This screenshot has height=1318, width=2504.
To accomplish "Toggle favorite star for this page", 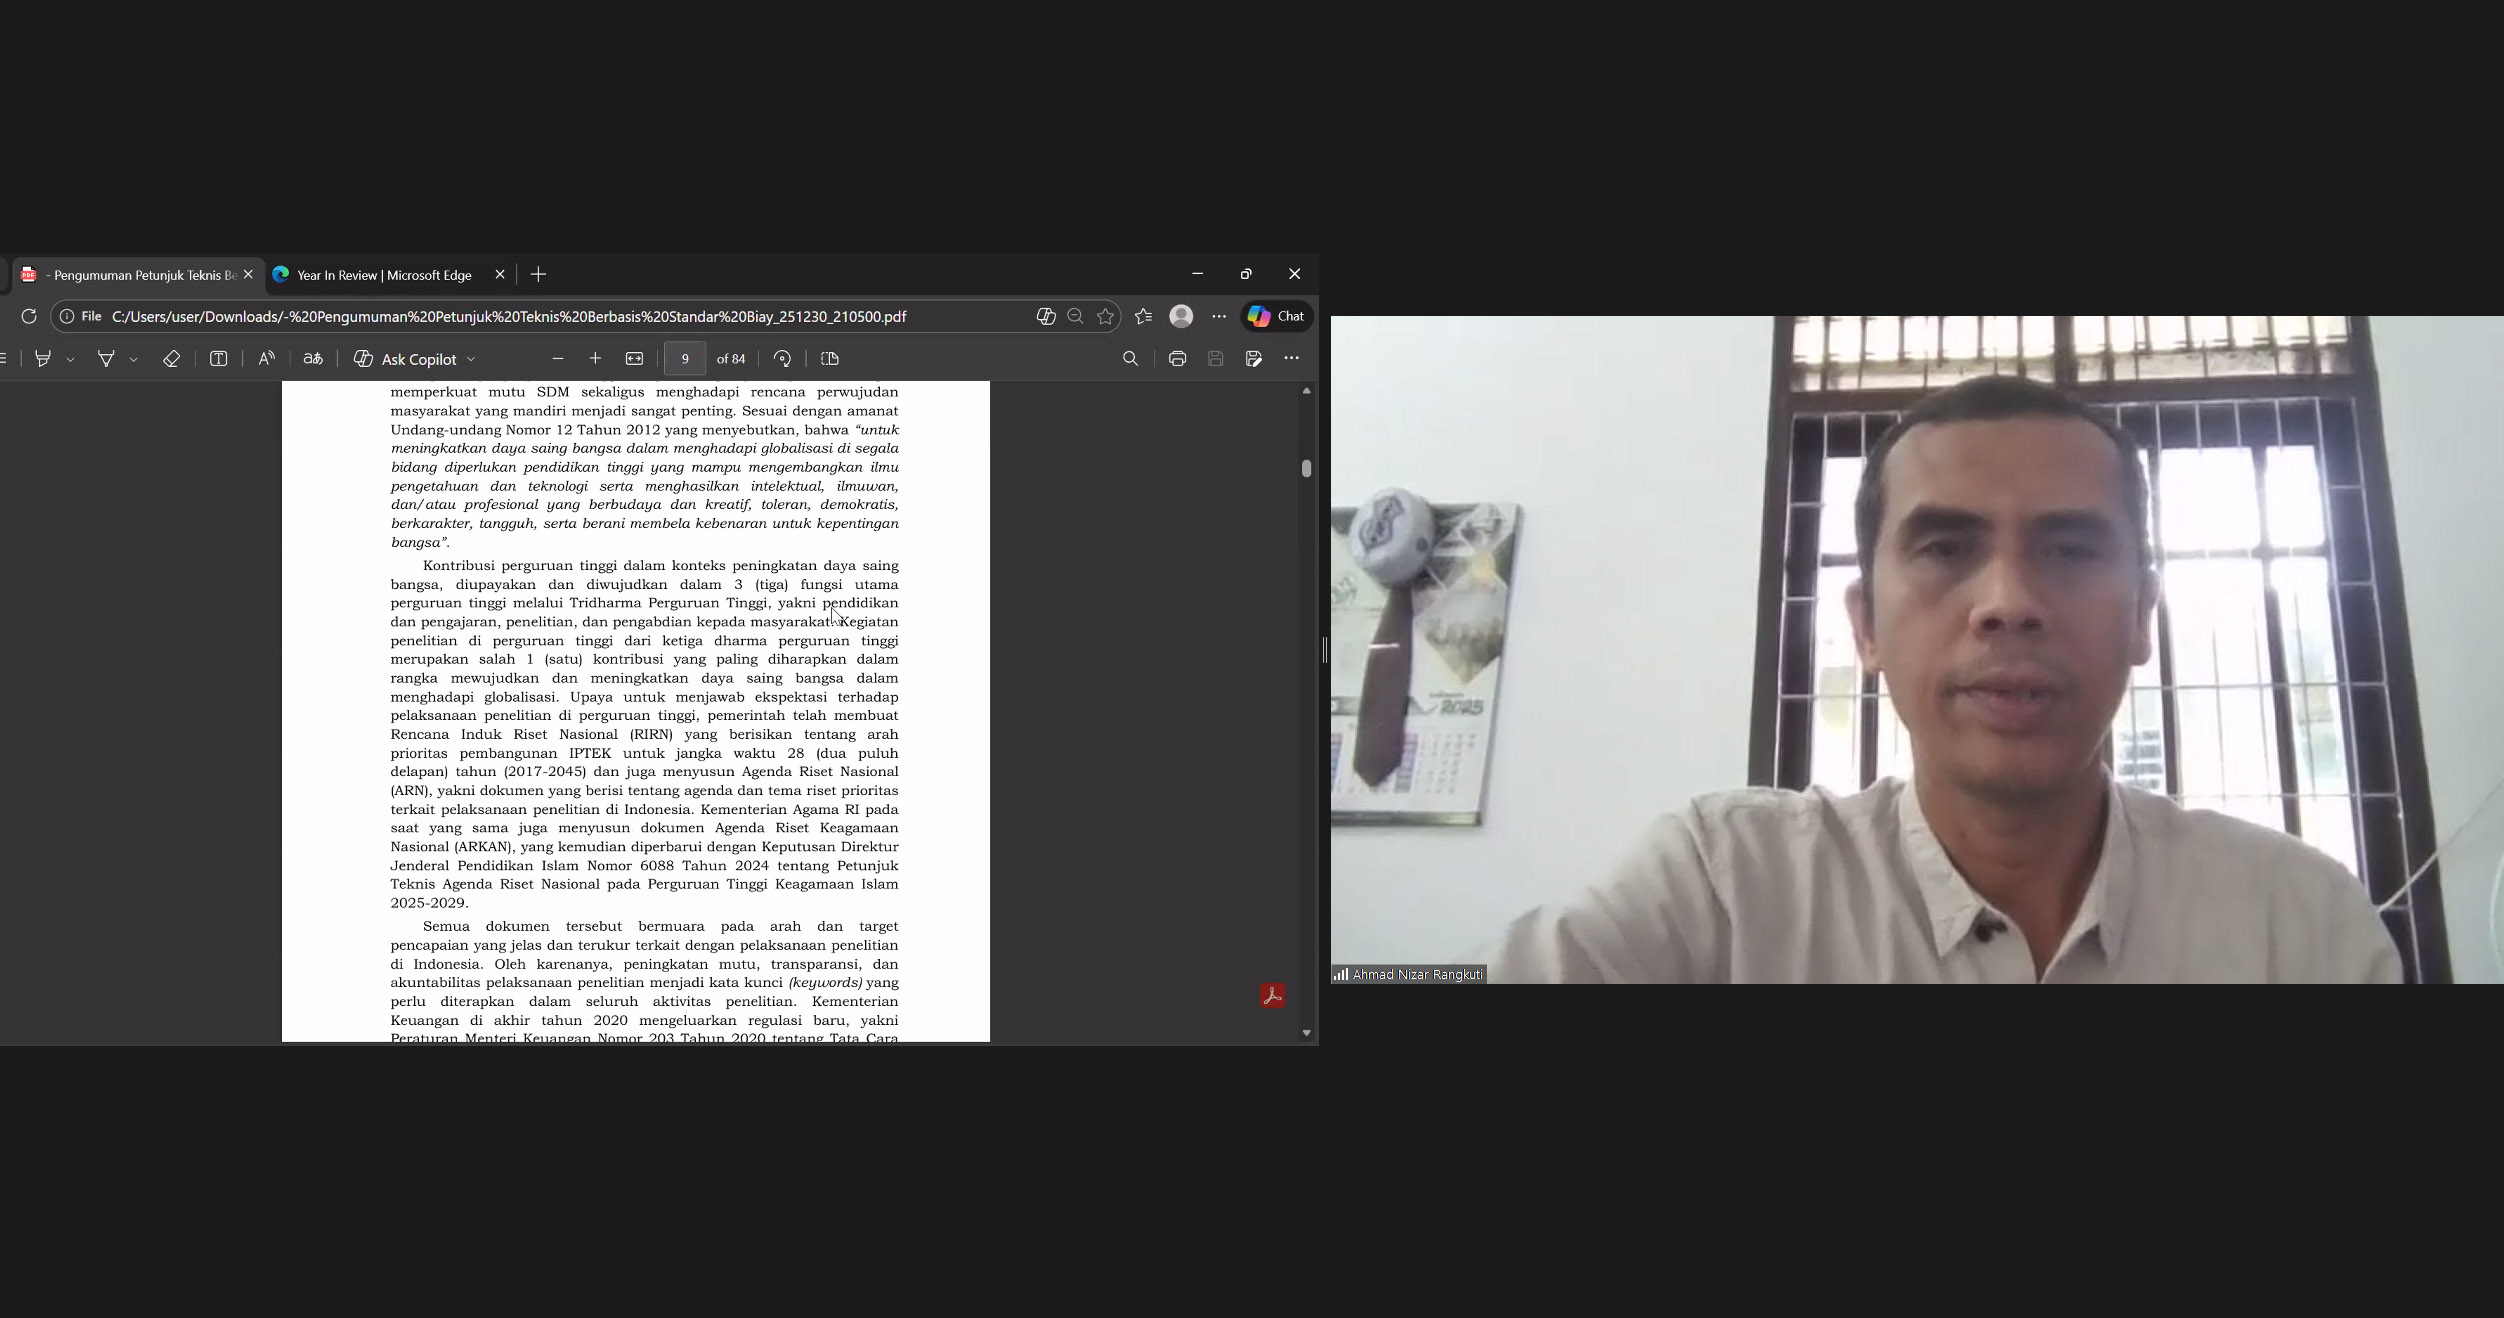I will (1105, 317).
